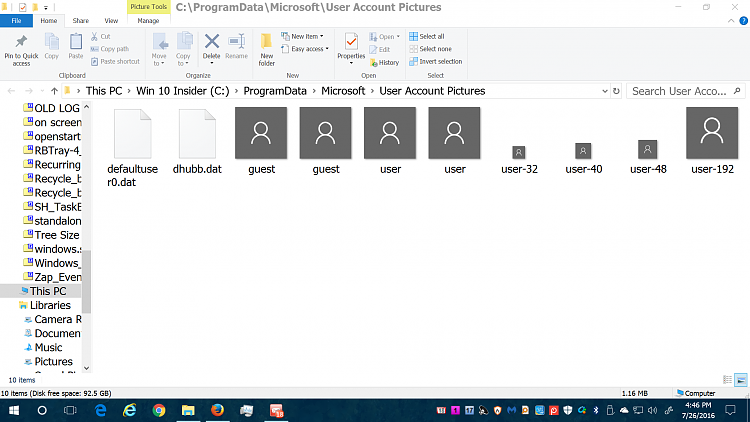Choose Edit in Open group
The height and width of the screenshot is (422, 750).
click(380, 49)
